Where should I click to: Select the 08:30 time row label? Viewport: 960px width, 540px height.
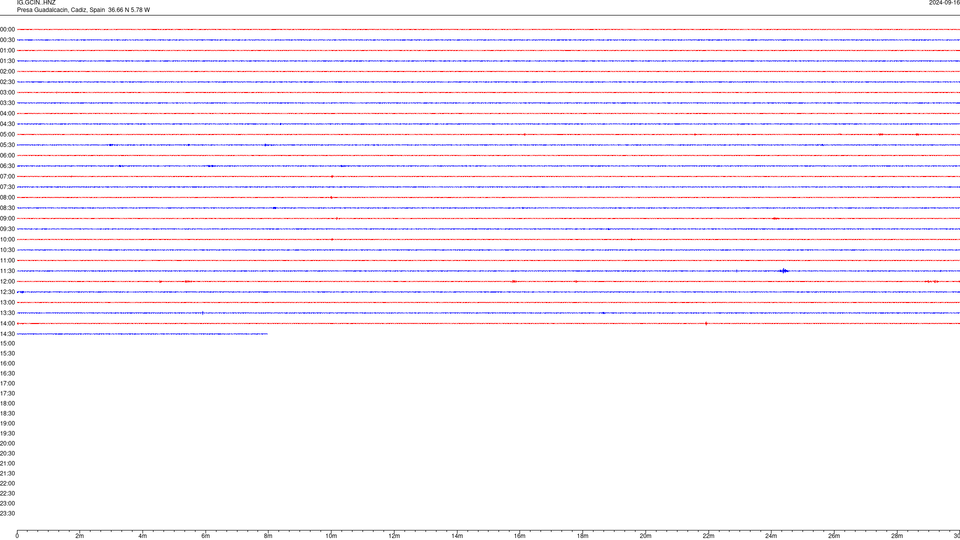coord(7,208)
